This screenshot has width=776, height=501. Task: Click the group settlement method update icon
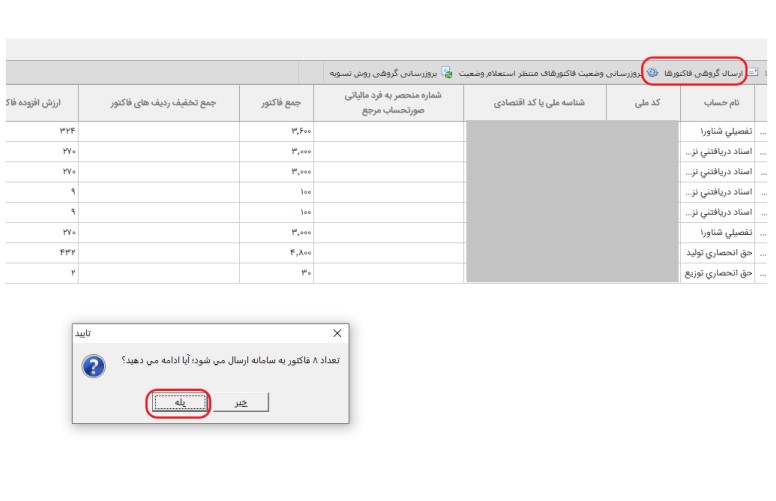[x=447, y=73]
